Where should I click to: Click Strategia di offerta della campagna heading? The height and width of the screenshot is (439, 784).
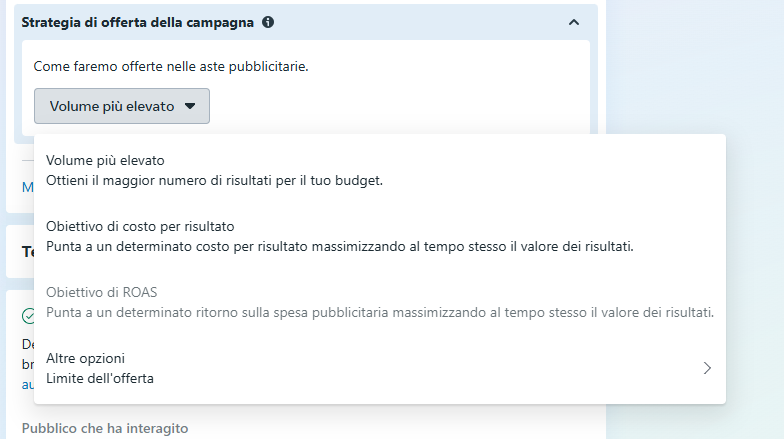pos(138,22)
